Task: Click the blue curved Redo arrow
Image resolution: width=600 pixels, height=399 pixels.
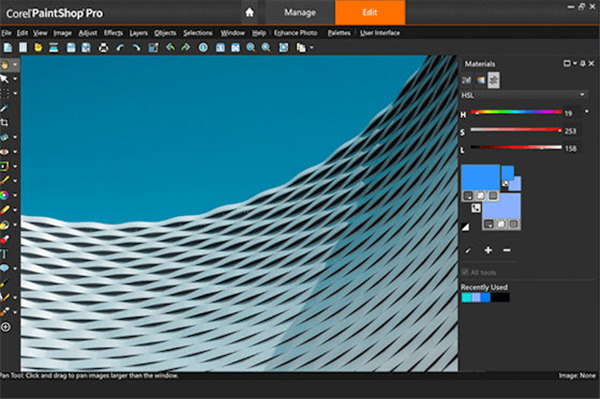Action: tap(136, 47)
